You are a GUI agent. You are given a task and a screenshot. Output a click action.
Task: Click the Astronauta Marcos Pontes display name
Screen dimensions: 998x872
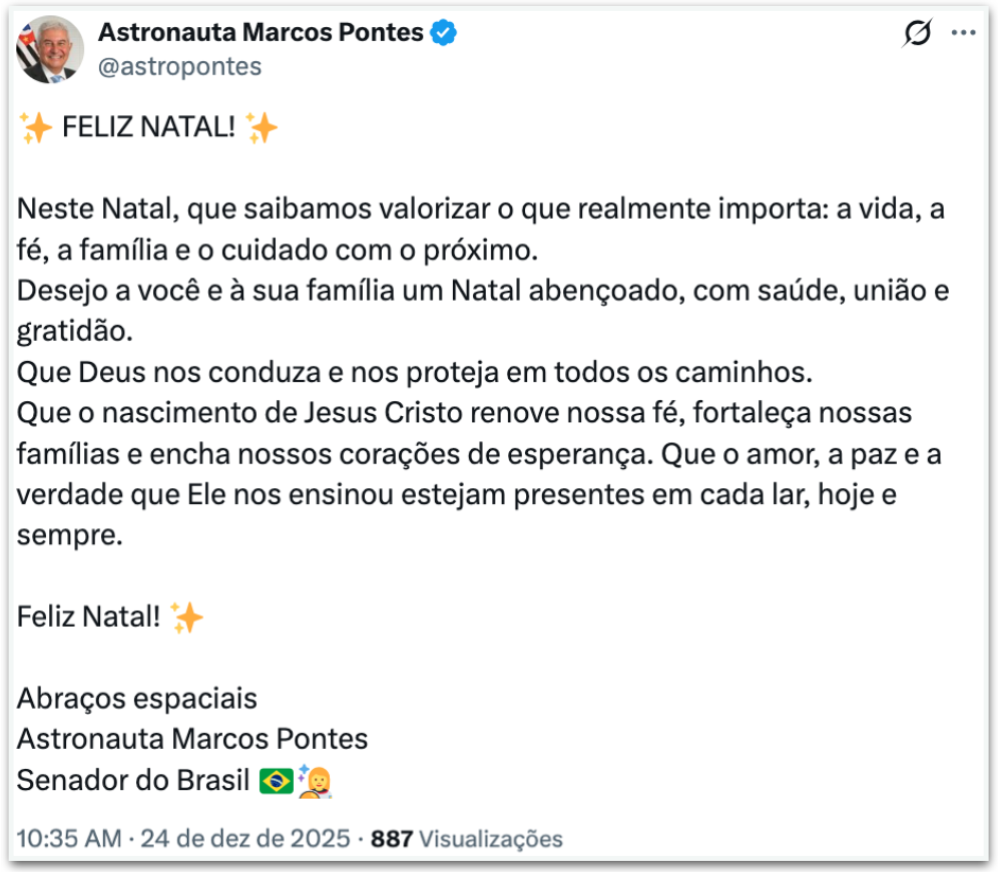click(260, 33)
